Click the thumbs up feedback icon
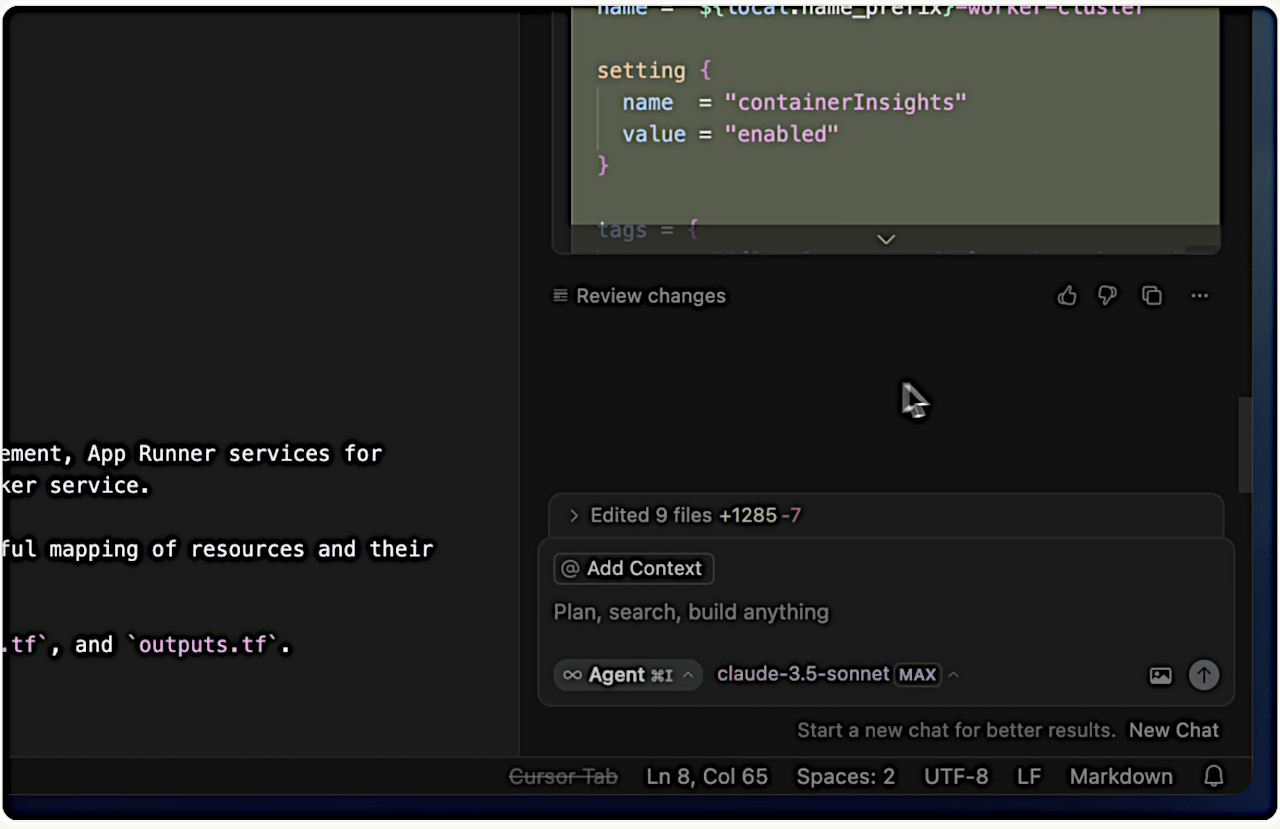The image size is (1280, 829). (x=1067, y=296)
